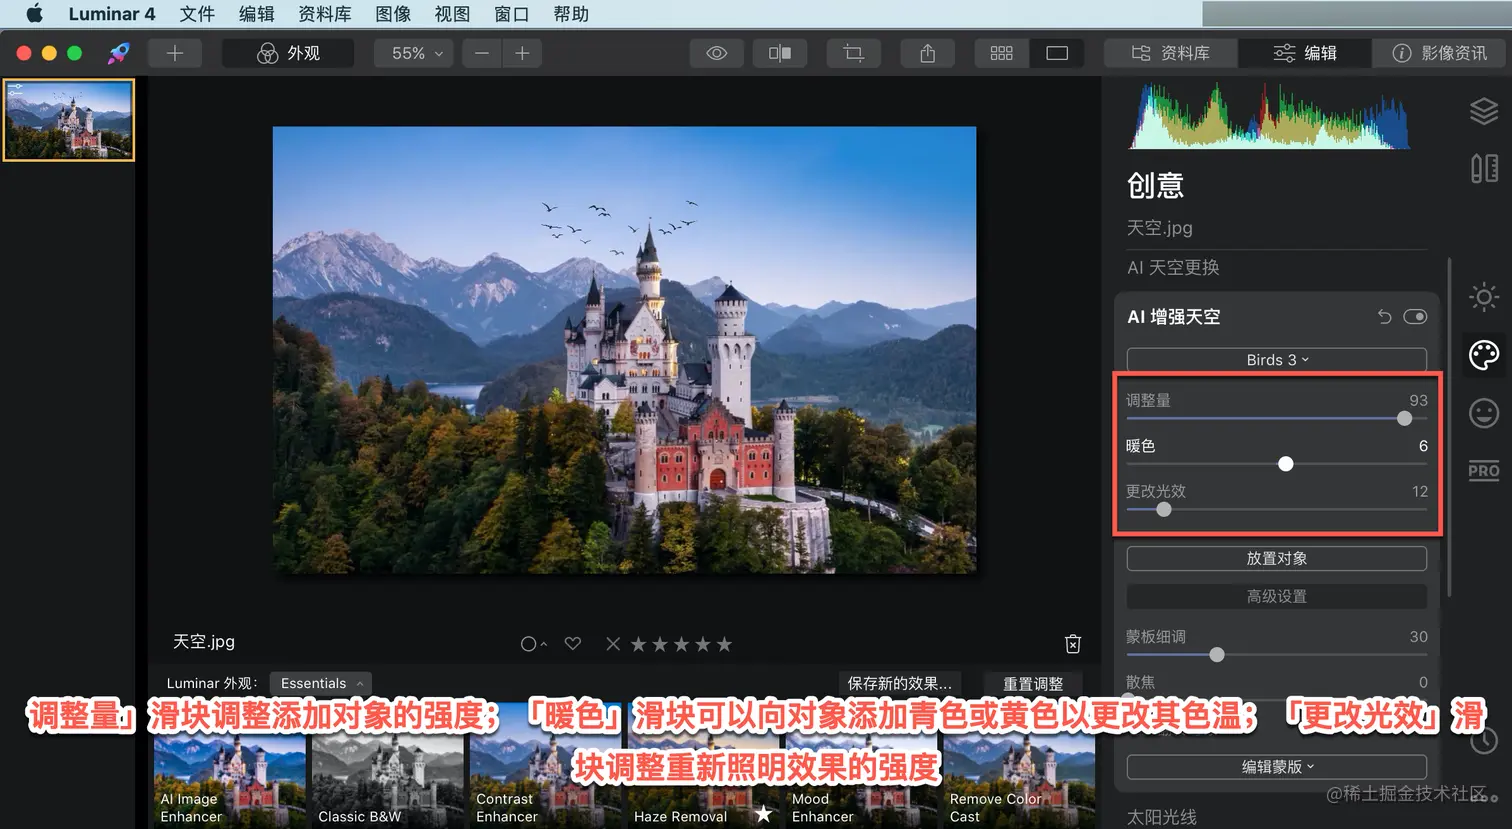Open the Apple menu
Viewport: 1512px width, 829px height.
click(x=34, y=14)
